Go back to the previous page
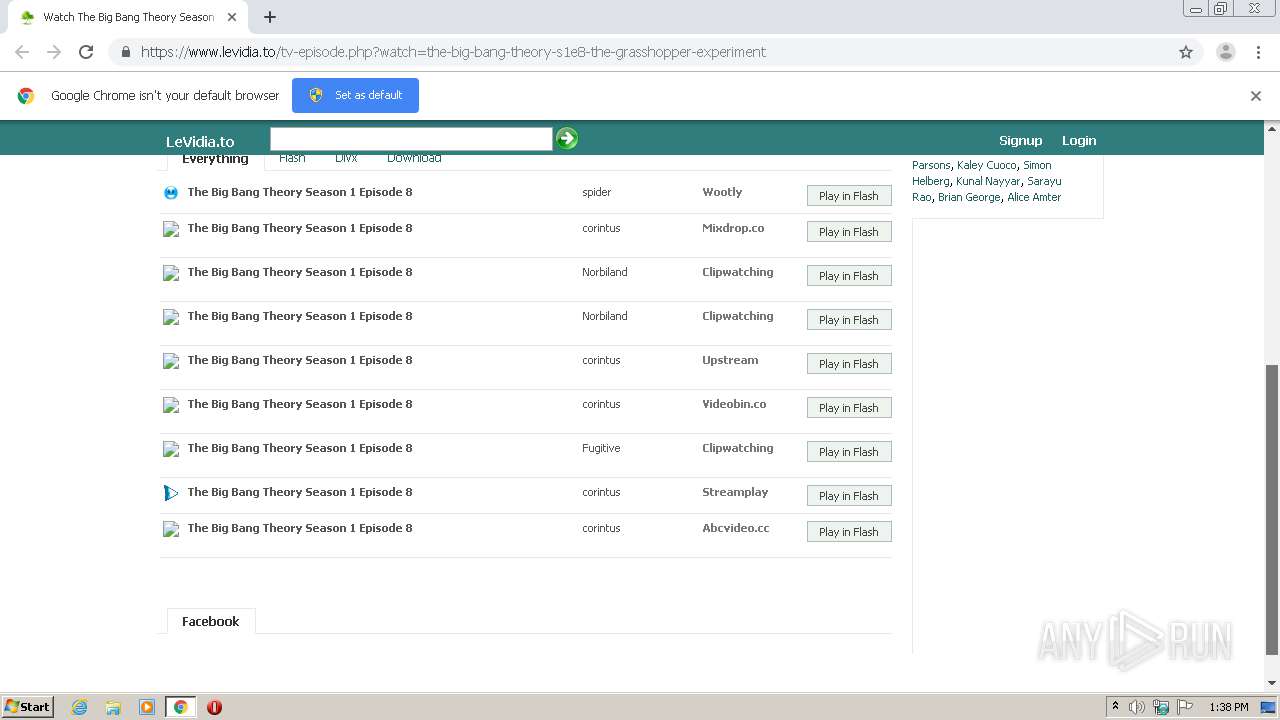This screenshot has height=720, width=1280. click(x=22, y=52)
